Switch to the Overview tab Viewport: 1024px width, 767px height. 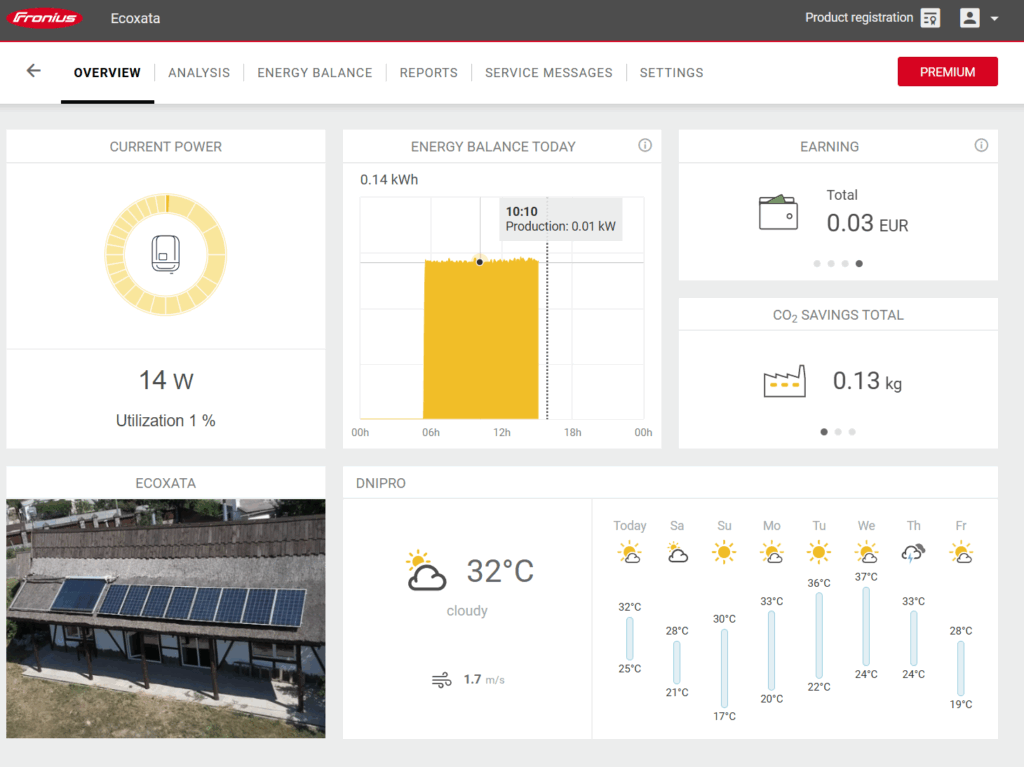tap(107, 73)
